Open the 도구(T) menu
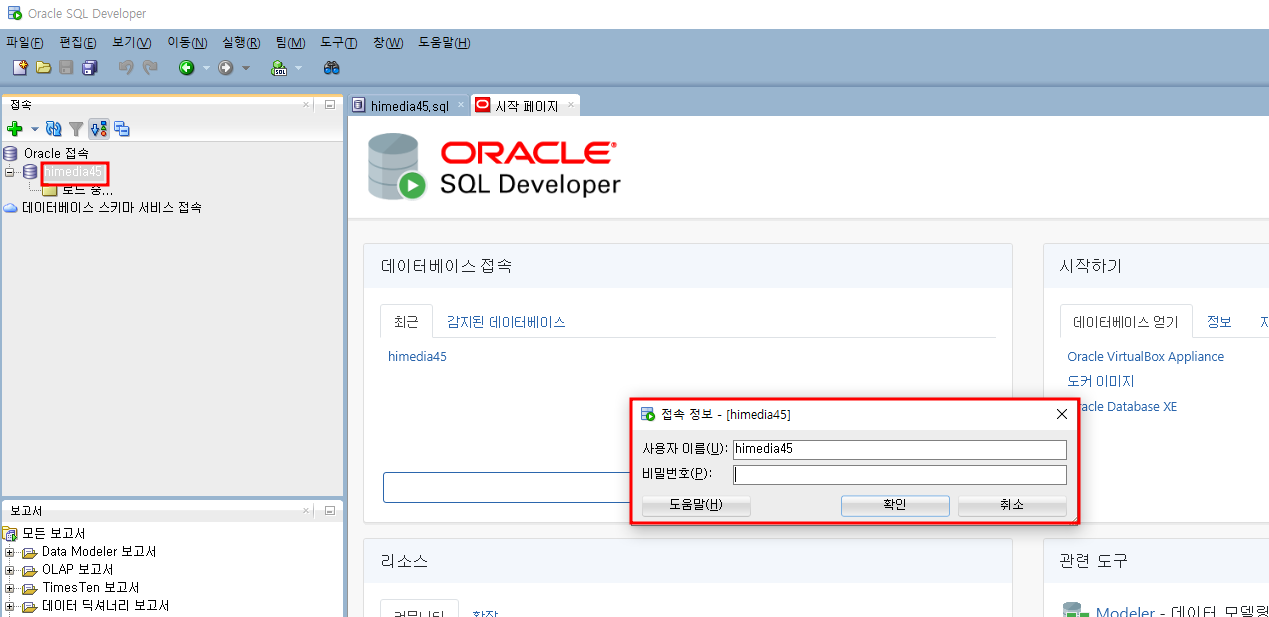 click(339, 42)
